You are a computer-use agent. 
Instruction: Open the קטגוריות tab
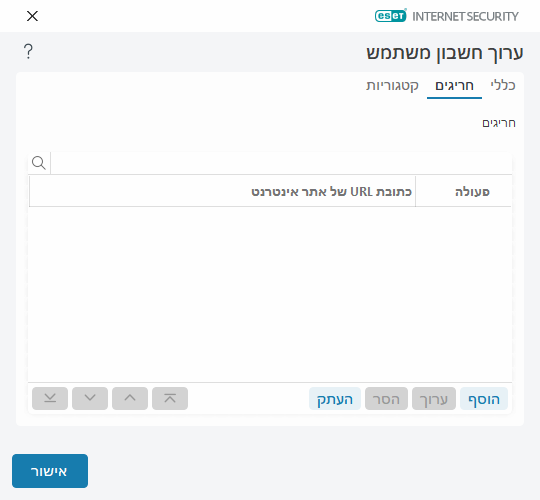click(x=392, y=85)
